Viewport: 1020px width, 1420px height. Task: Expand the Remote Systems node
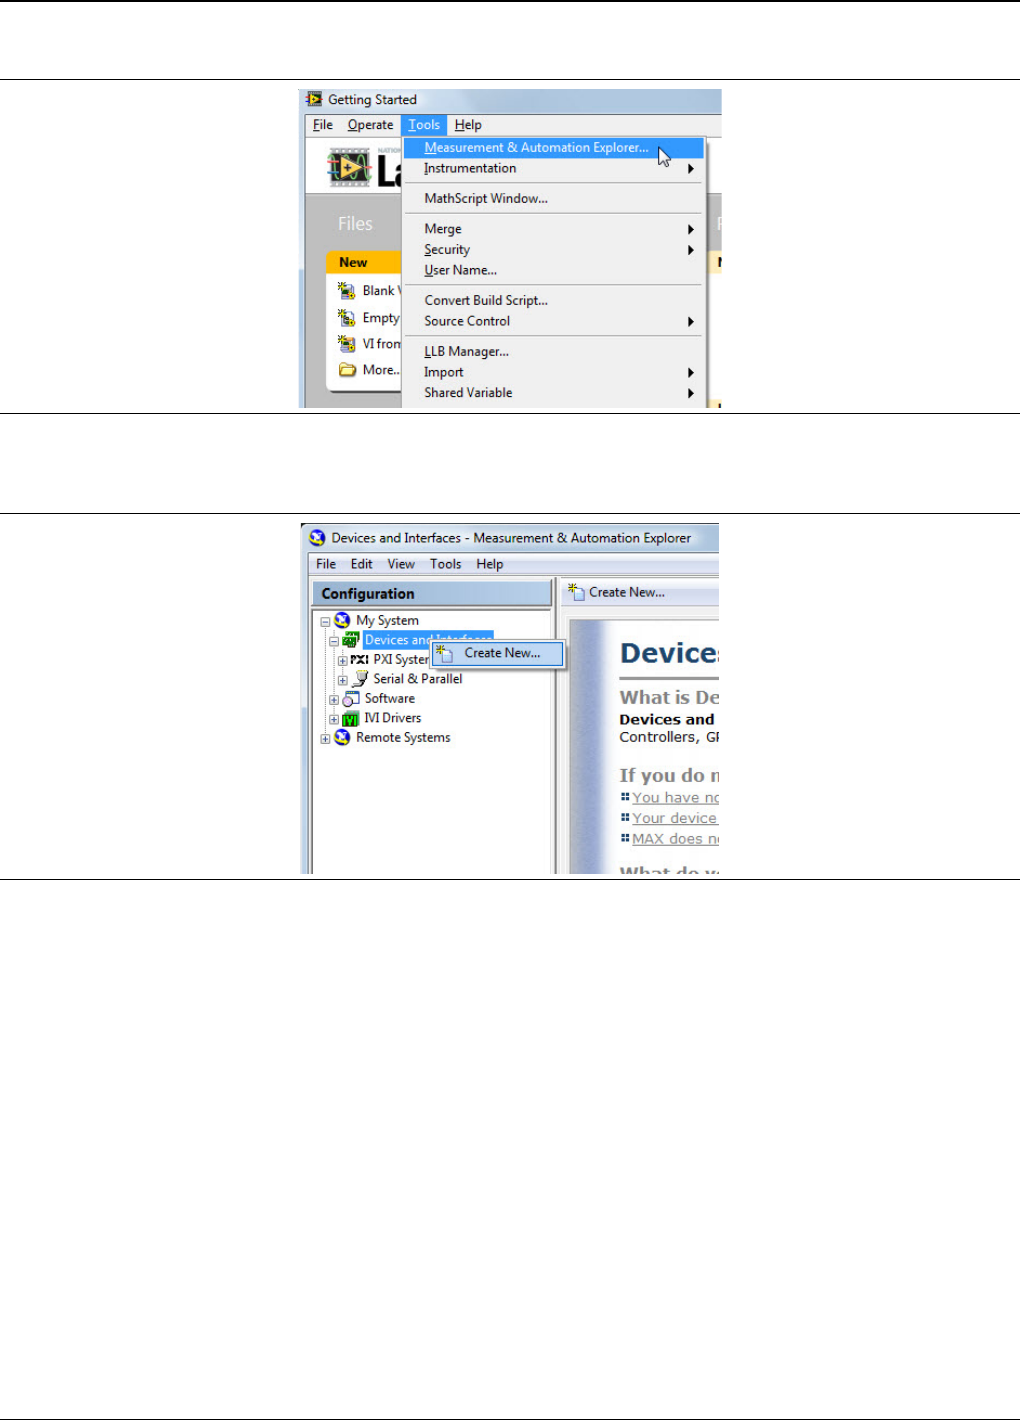[325, 739]
